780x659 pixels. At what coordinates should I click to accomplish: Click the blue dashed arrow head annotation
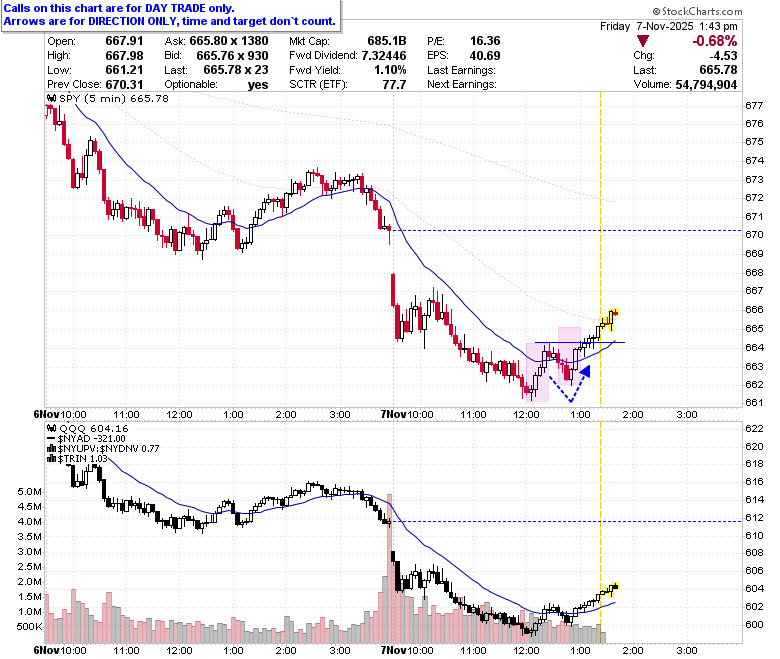[585, 371]
